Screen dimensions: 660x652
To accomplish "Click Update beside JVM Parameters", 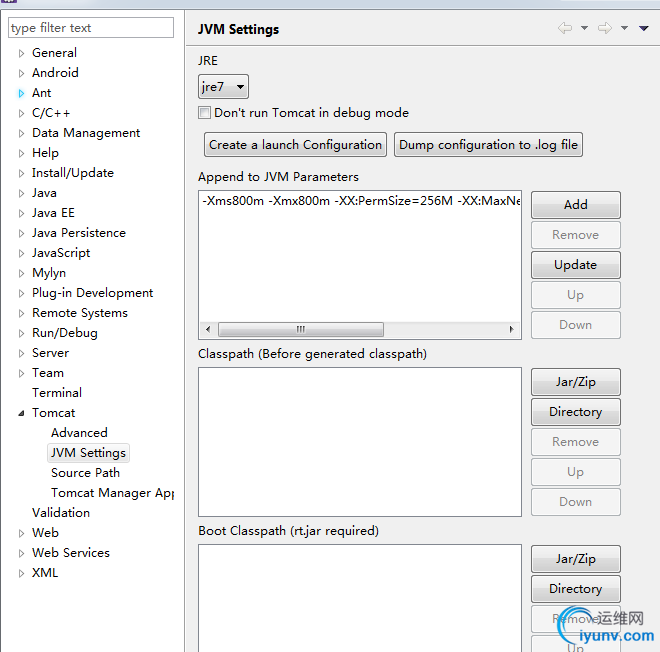I will (x=575, y=265).
